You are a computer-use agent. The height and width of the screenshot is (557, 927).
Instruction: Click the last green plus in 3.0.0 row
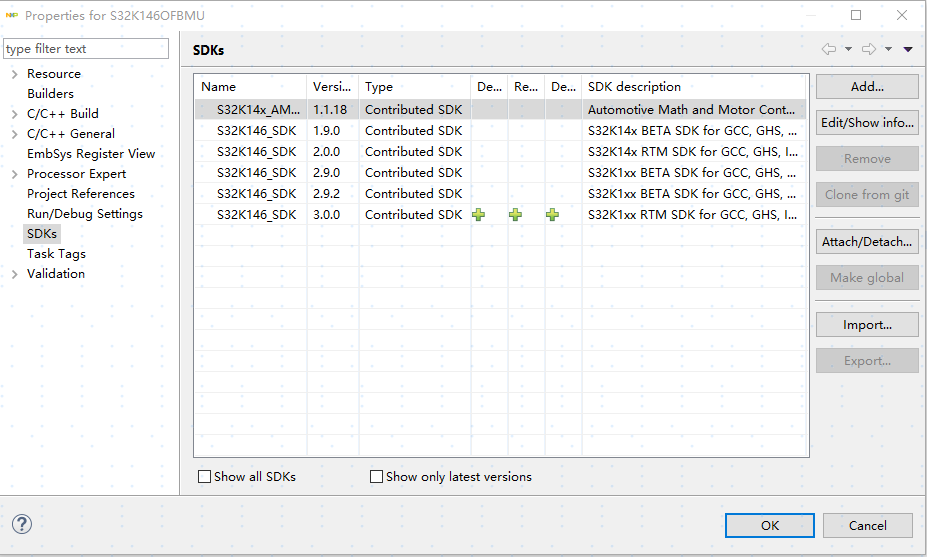[553, 215]
